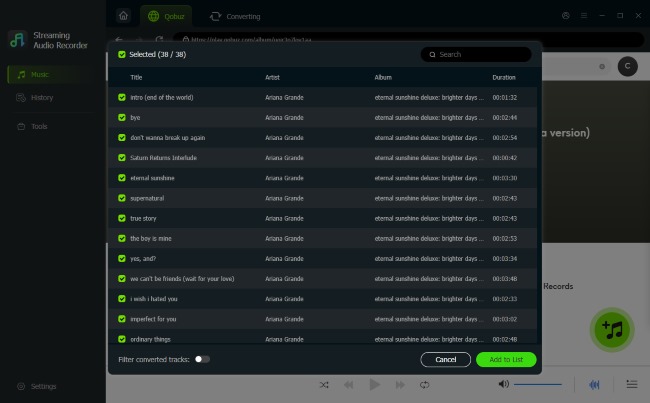Click the Title column header
Screen dimensions: 650x403
click(136, 77)
